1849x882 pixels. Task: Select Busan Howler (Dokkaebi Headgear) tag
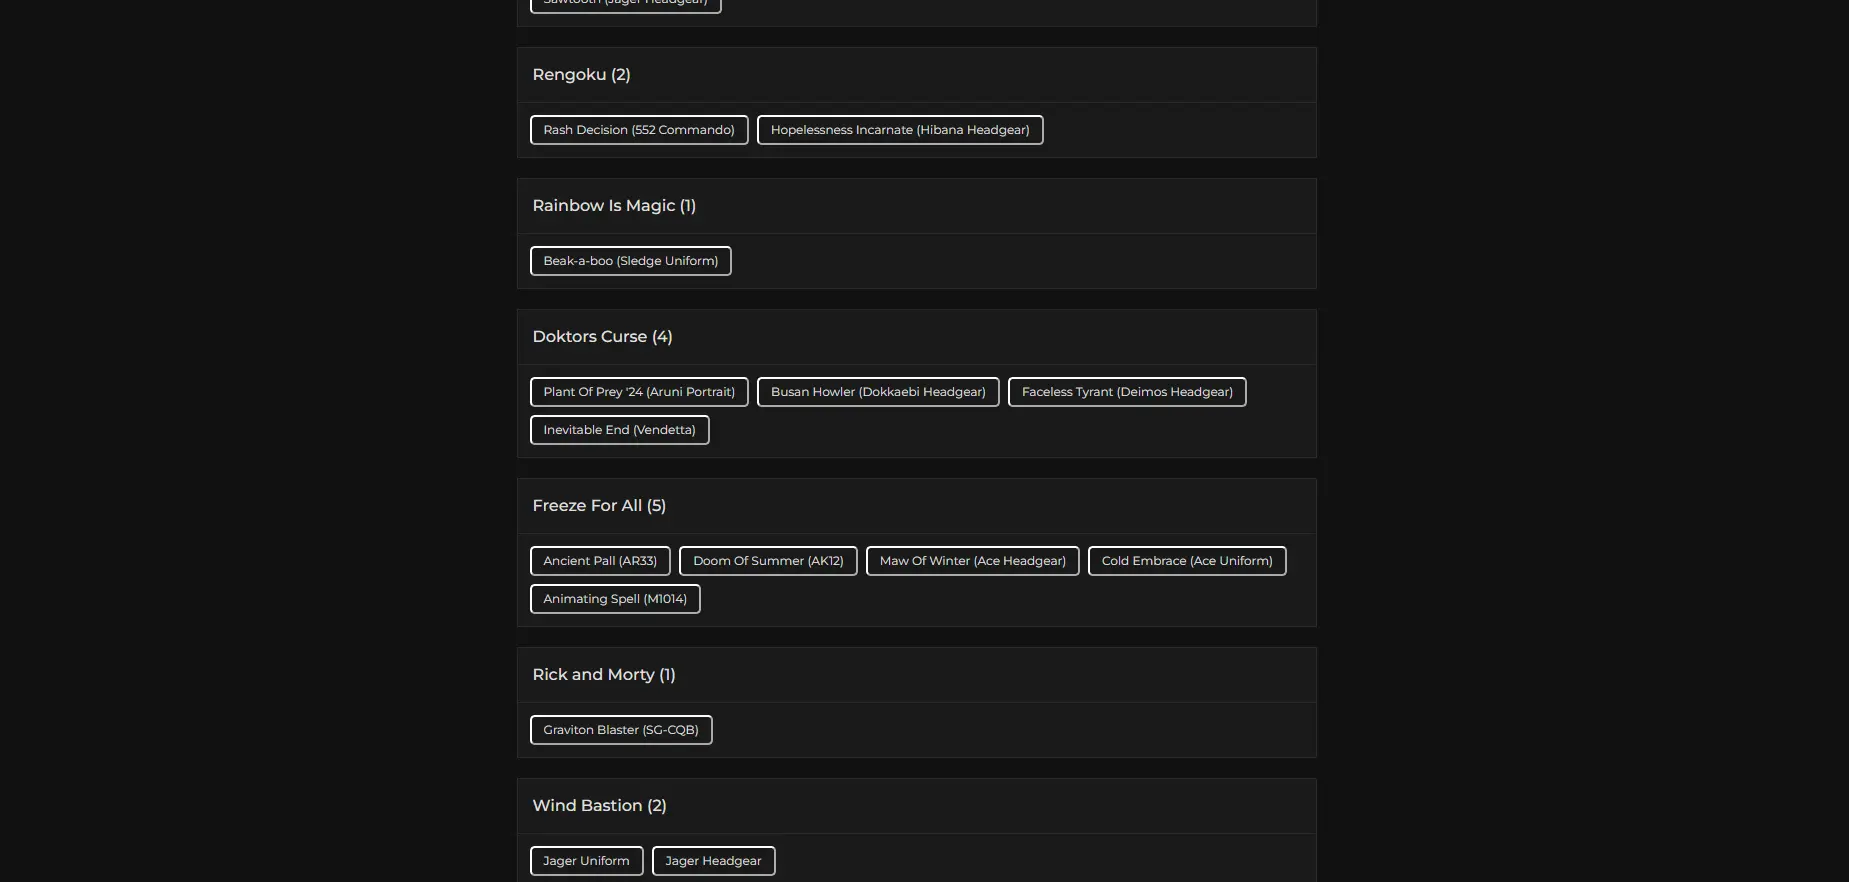[x=878, y=392]
